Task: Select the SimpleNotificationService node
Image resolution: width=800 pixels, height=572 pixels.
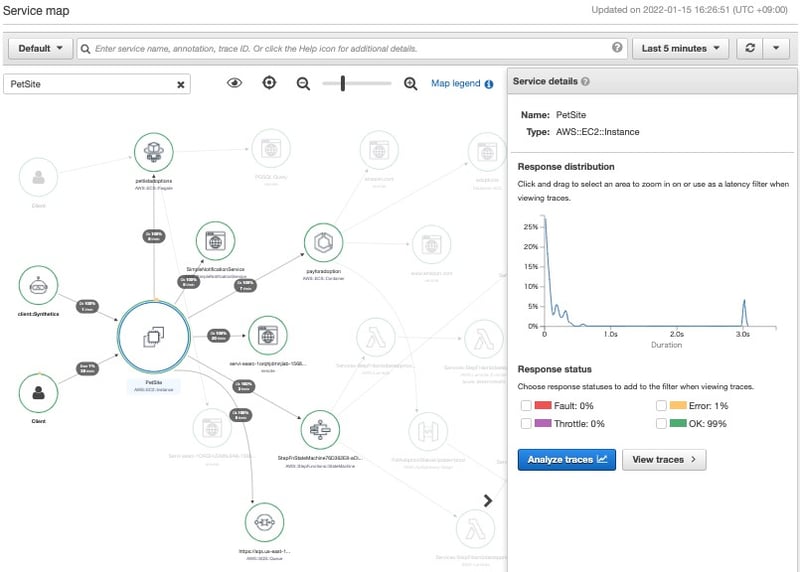Action: click(215, 241)
